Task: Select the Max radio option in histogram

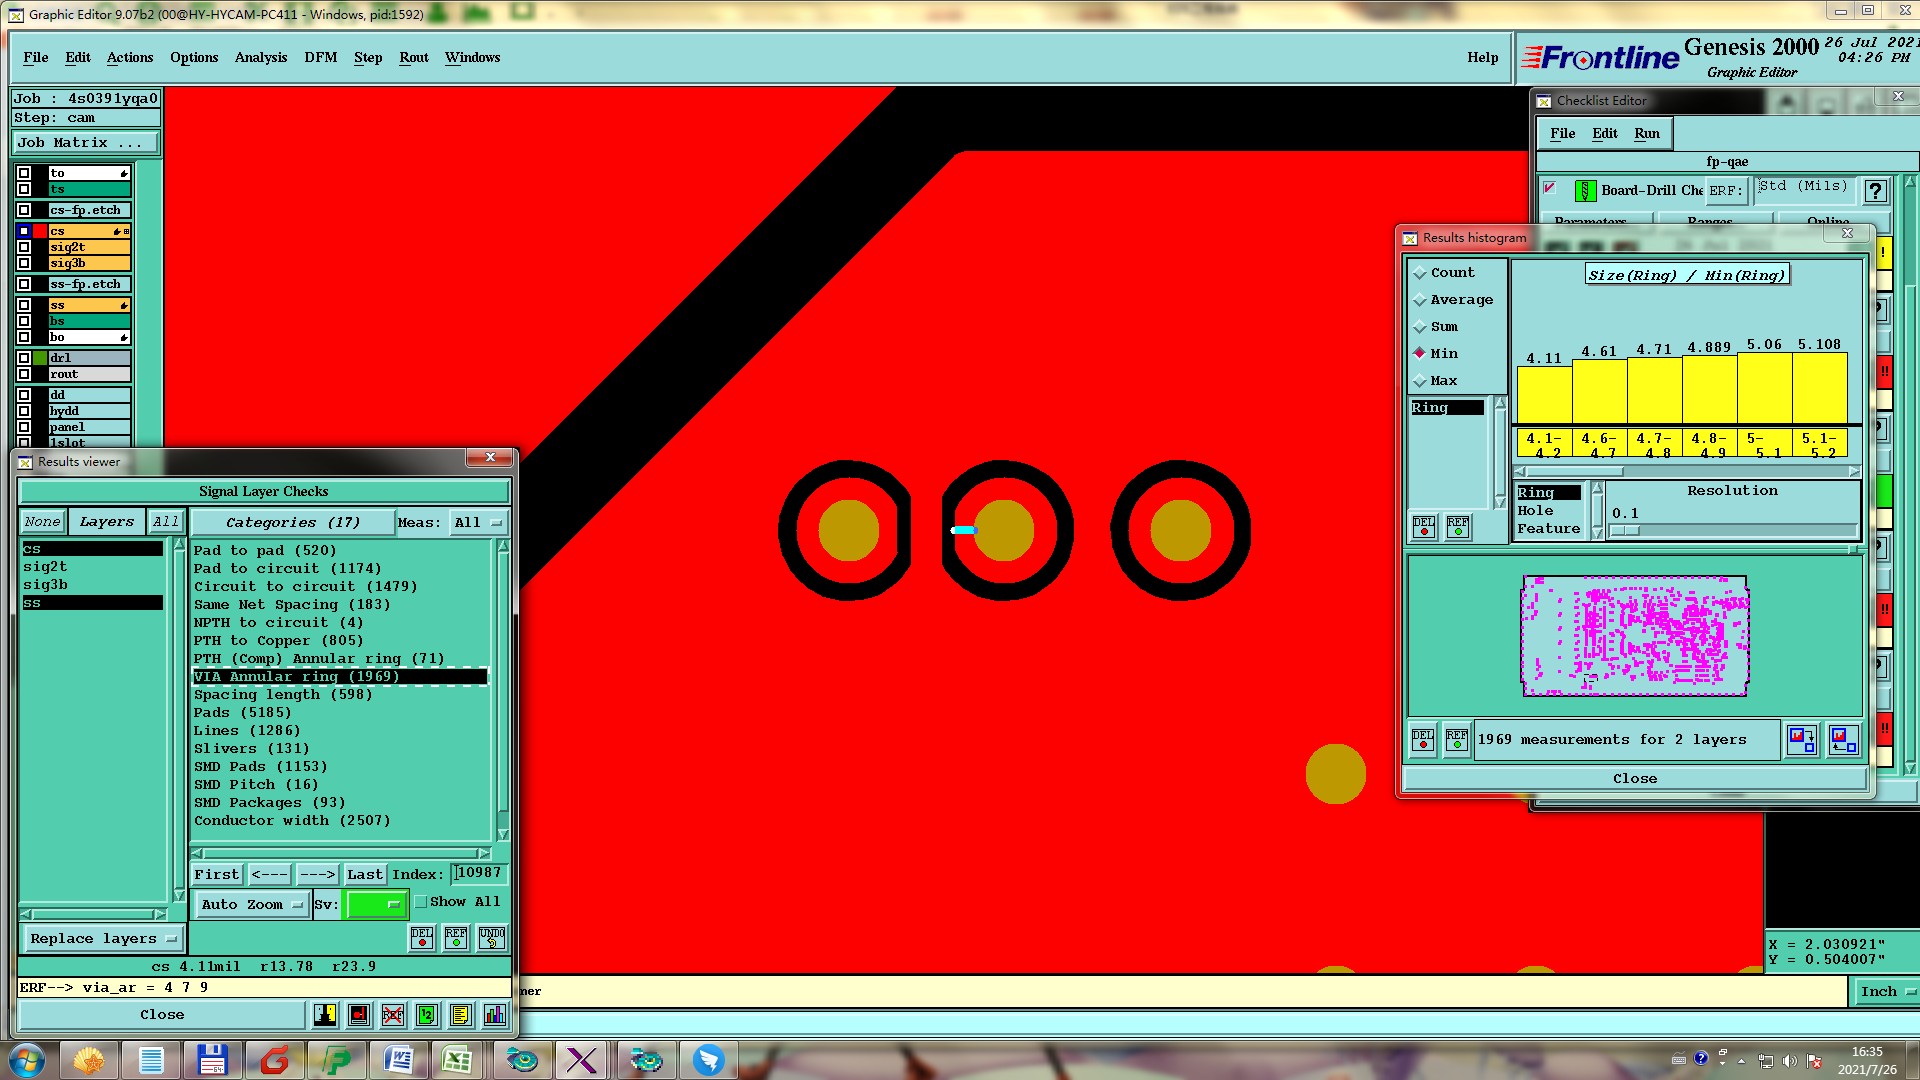Action: (x=1420, y=381)
